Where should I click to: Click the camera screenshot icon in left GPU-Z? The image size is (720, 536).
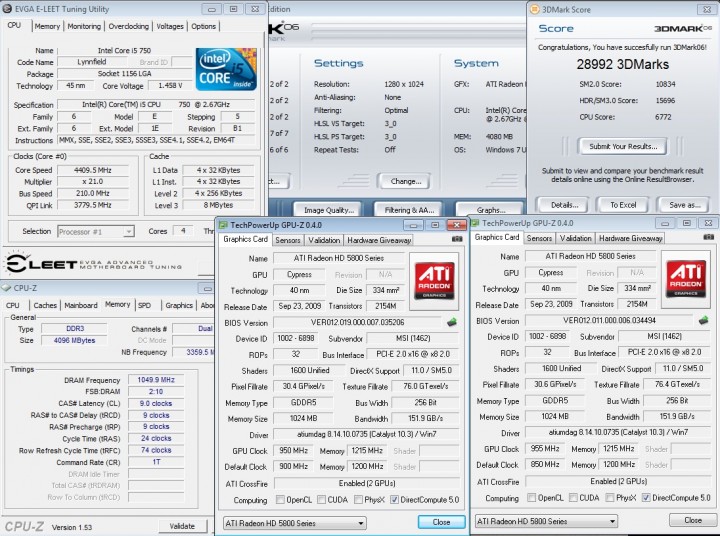click(x=457, y=239)
